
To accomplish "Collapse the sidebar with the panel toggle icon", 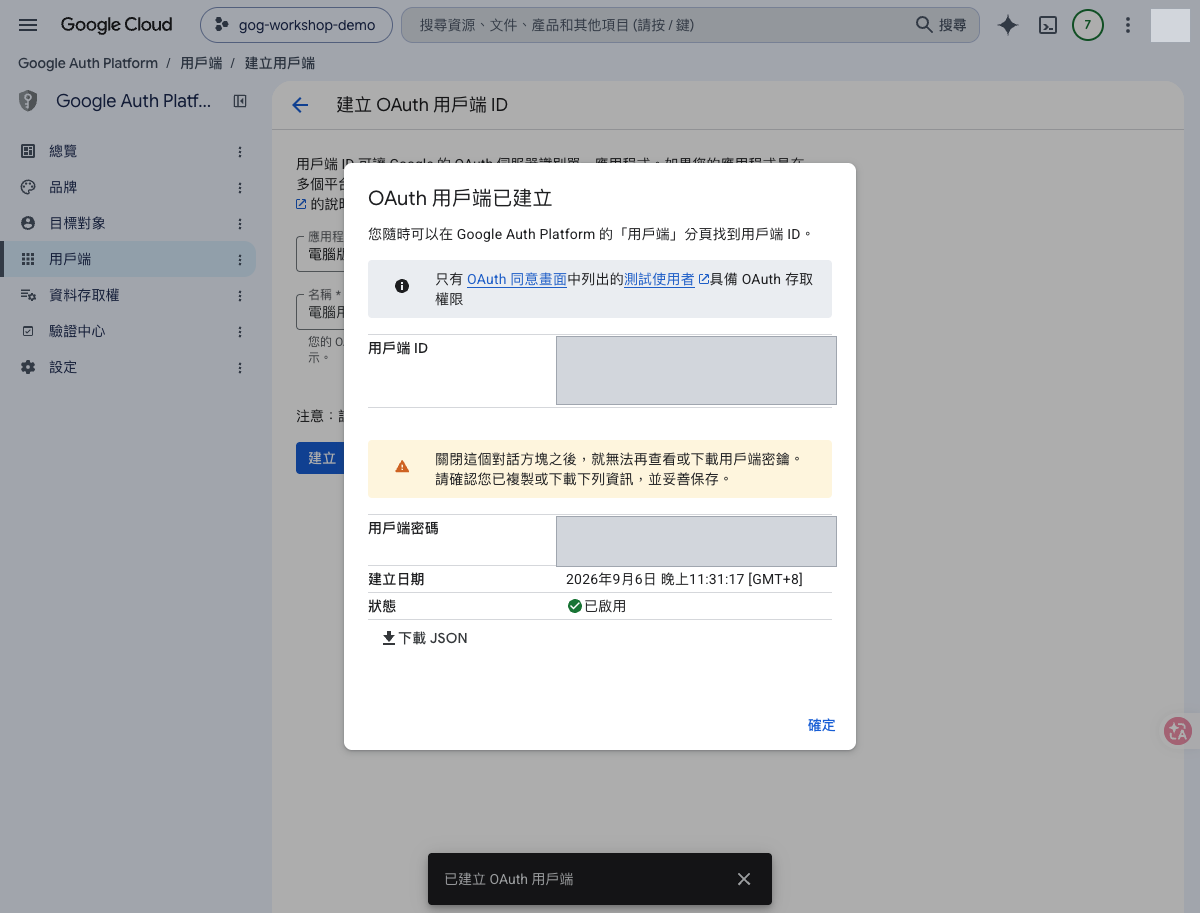I will 240,101.
